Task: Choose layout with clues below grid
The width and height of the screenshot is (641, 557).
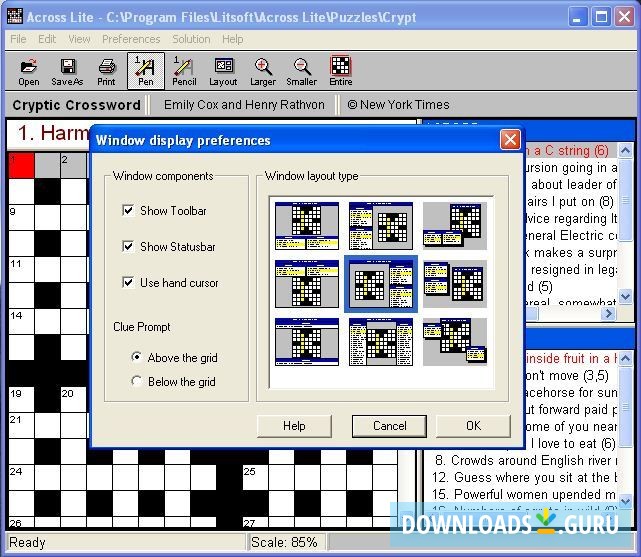Action: tap(307, 226)
